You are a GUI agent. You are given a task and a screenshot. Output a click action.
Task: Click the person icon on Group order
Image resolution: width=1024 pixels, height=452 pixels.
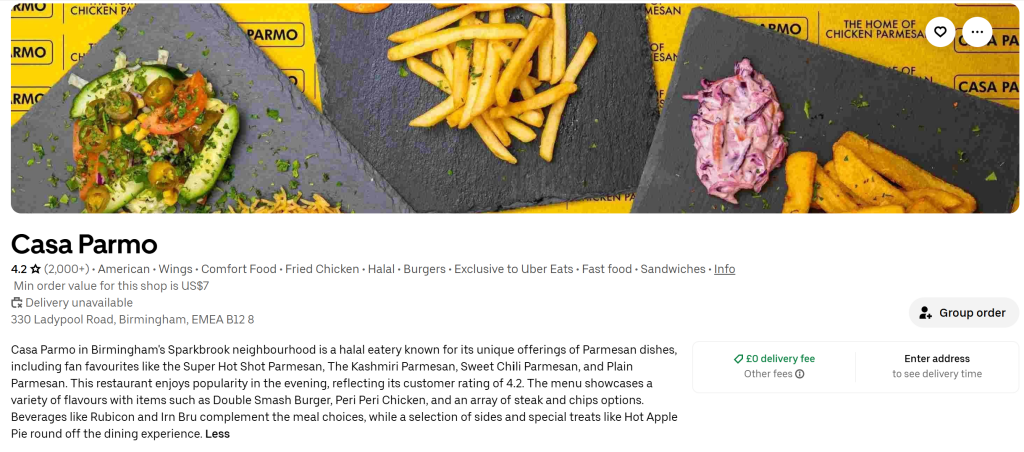click(926, 313)
